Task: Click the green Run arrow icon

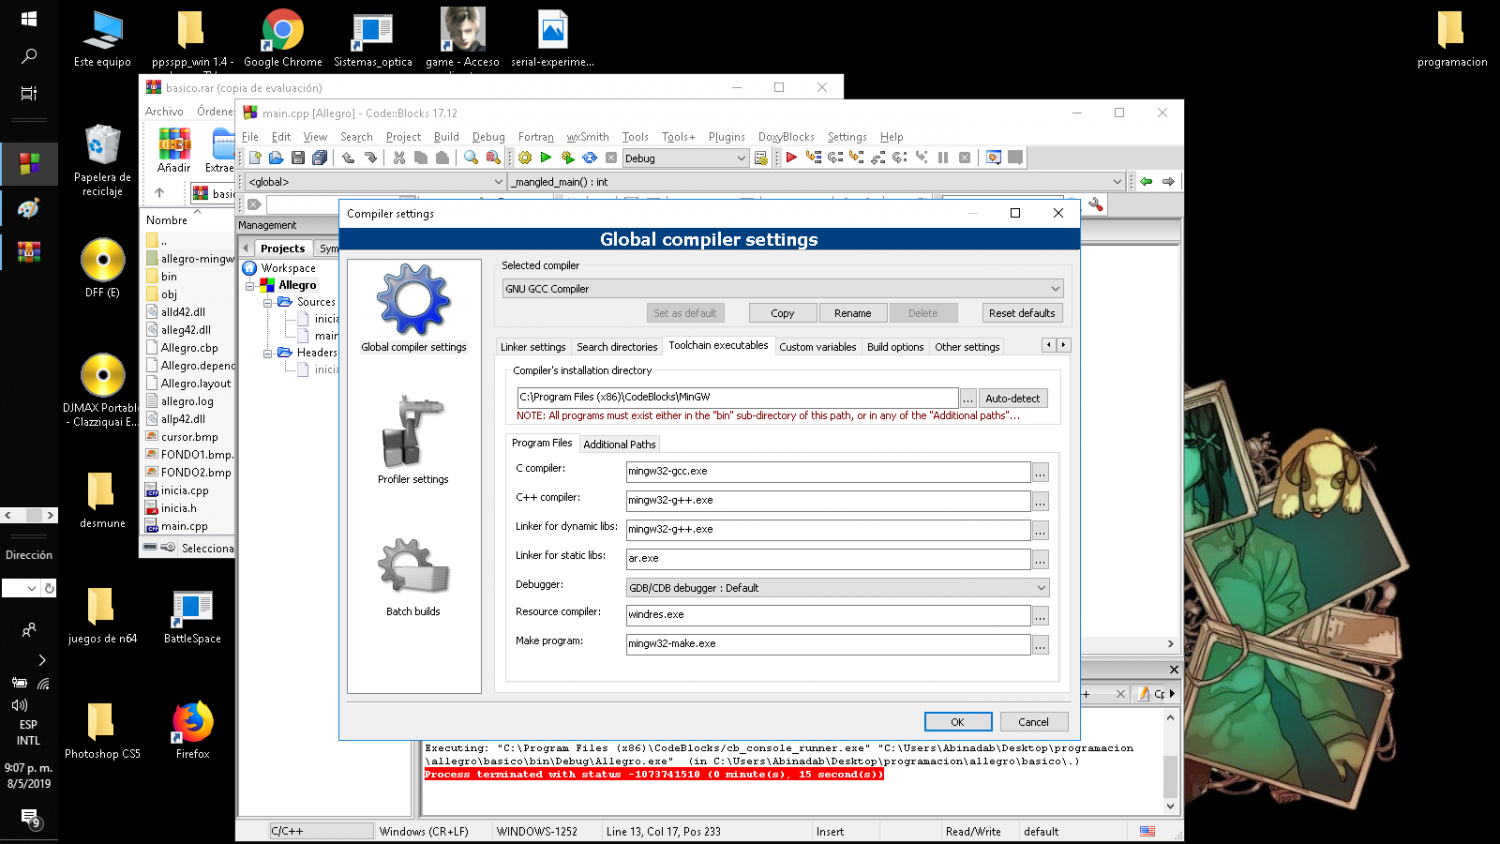Action: coord(546,158)
